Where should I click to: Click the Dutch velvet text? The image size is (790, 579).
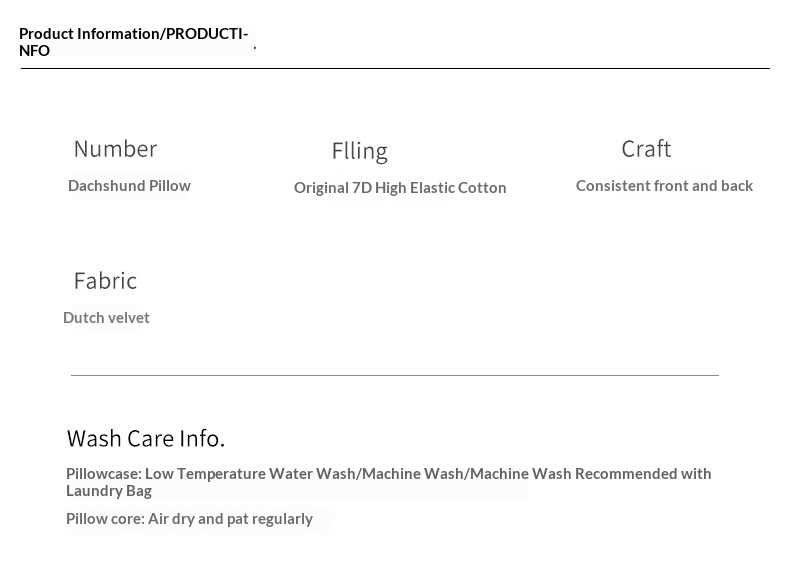pyautogui.click(x=106, y=317)
